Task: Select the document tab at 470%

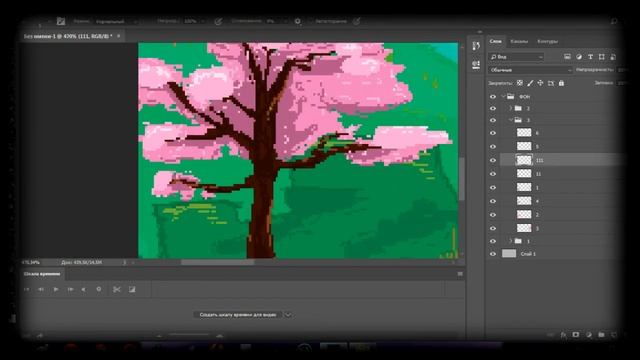Action: coord(68,36)
